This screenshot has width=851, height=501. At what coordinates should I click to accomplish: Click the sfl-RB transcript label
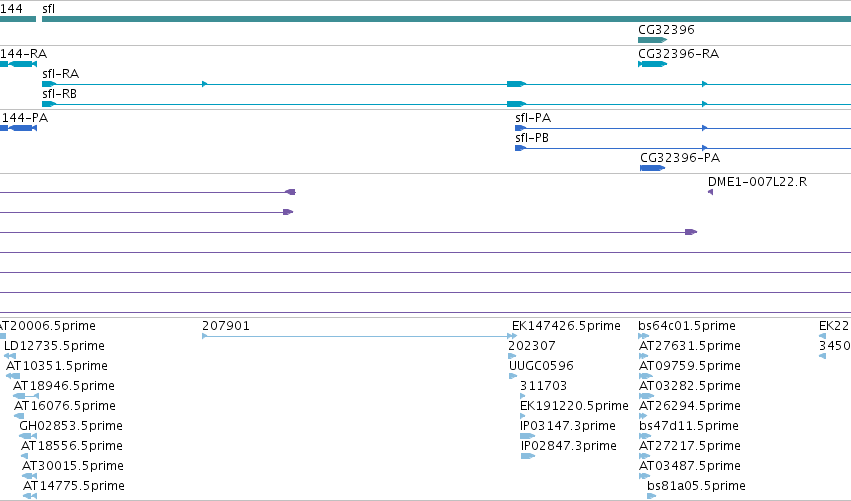59,94
